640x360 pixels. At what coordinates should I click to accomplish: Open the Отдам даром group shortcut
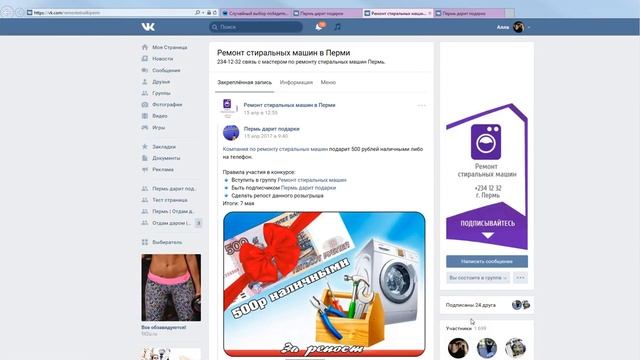[171, 223]
